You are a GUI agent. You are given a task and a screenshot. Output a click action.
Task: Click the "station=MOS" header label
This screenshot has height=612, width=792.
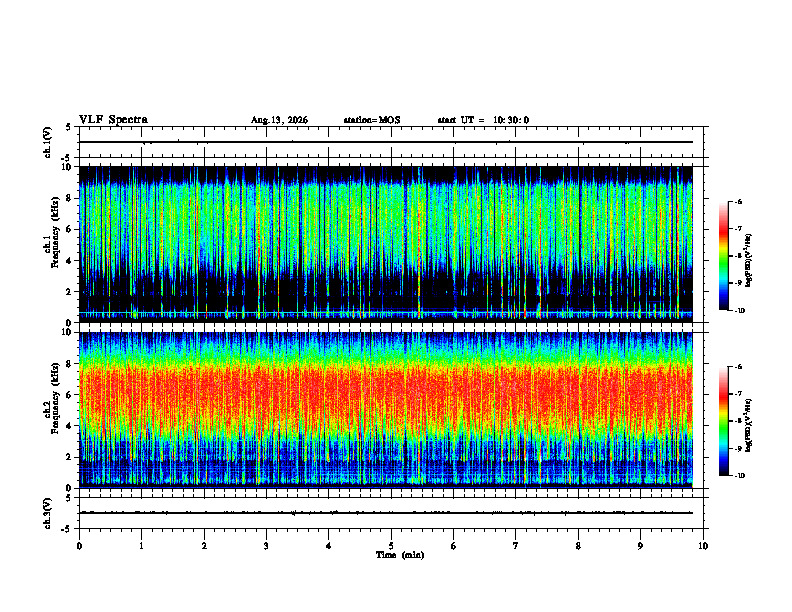tap(372, 120)
